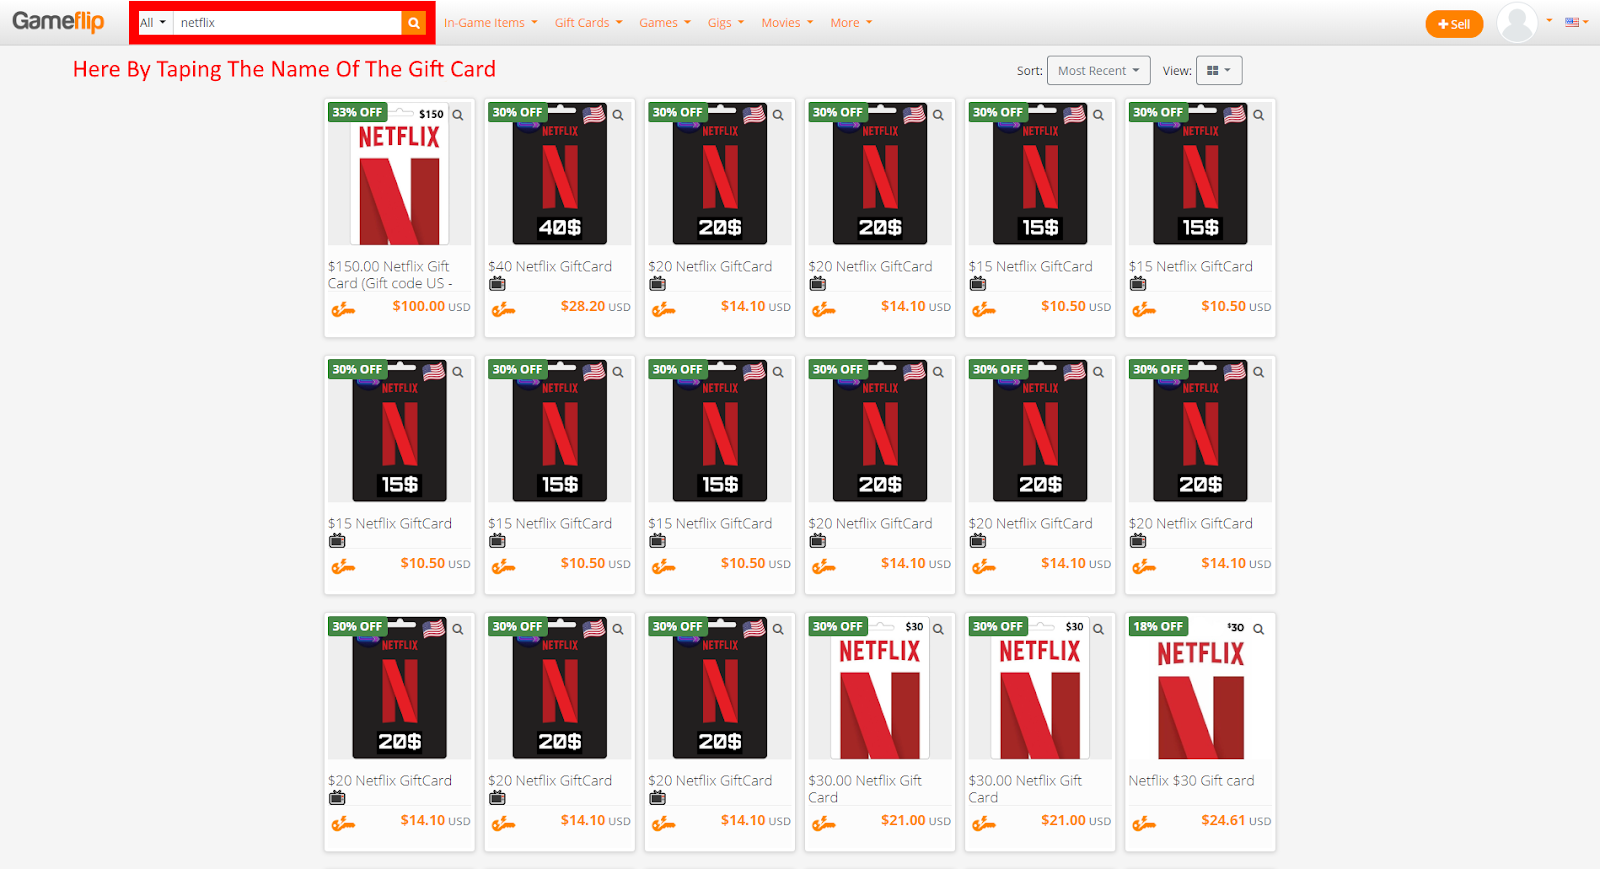The image size is (1600, 869).
Task: Zoom preview on the $150.00 Netflix card
Action: pos(458,115)
